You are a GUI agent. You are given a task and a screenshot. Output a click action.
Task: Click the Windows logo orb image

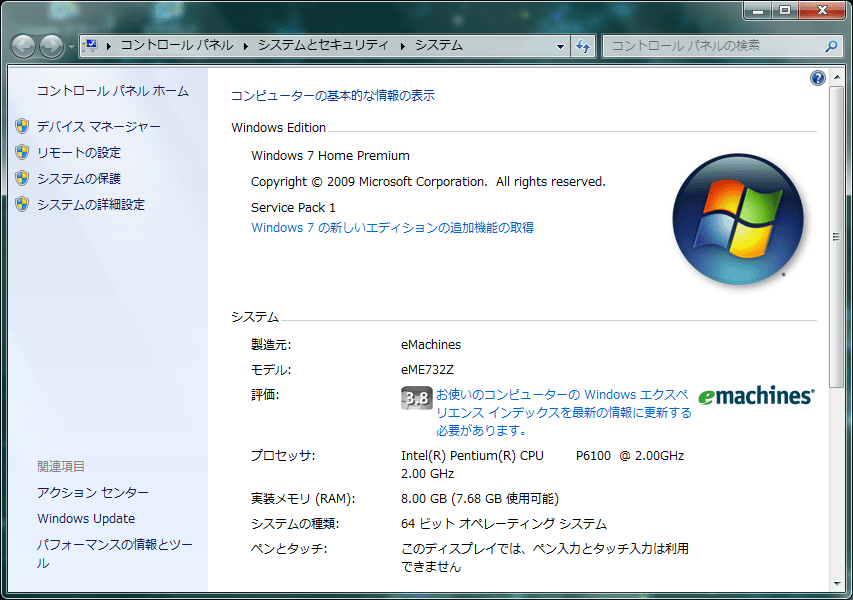pyautogui.click(x=738, y=219)
